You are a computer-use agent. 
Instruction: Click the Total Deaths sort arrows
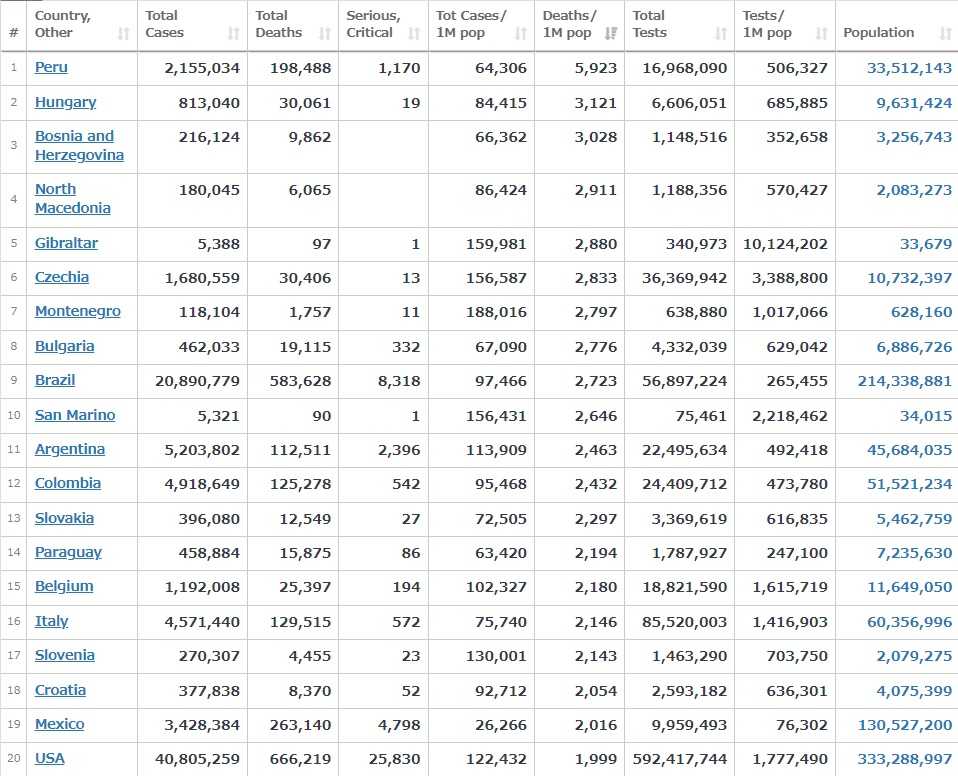pyautogui.click(x=325, y=34)
